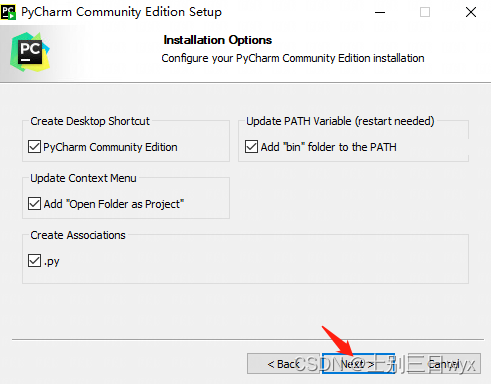Click the Installation Options heading
491x384 pixels.
tap(218, 40)
